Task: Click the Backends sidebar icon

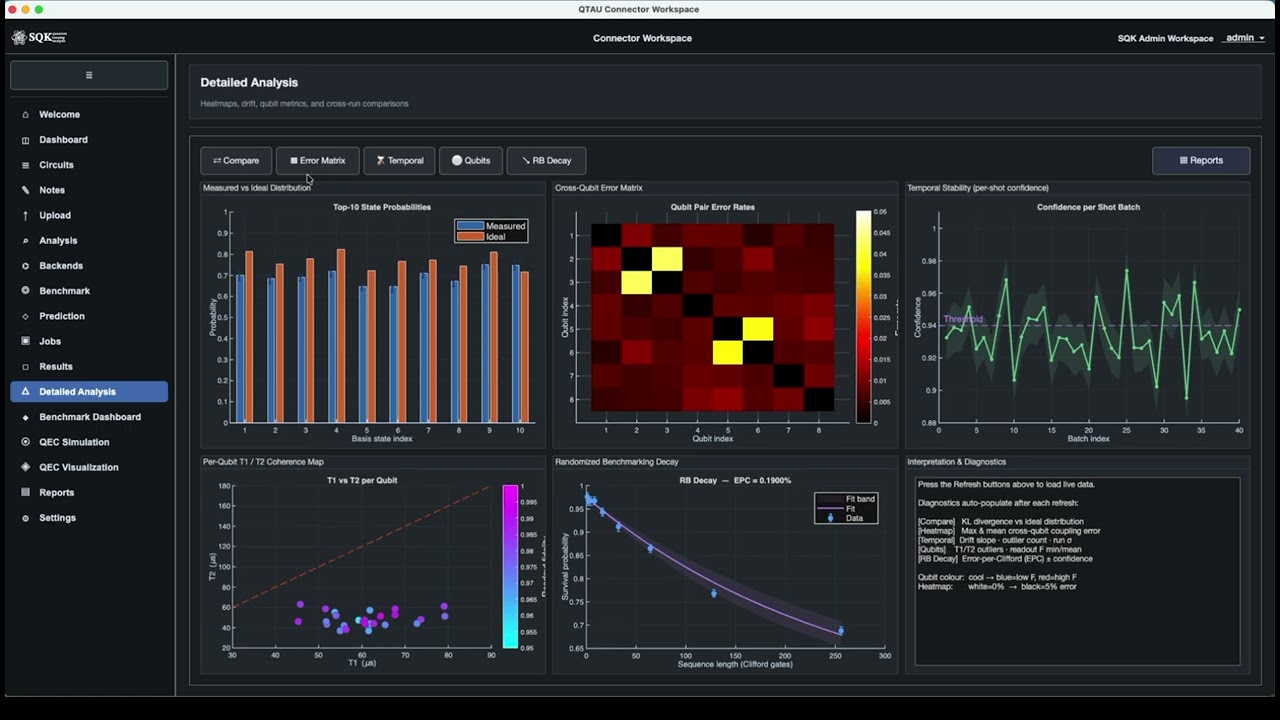Action: click(x=26, y=266)
